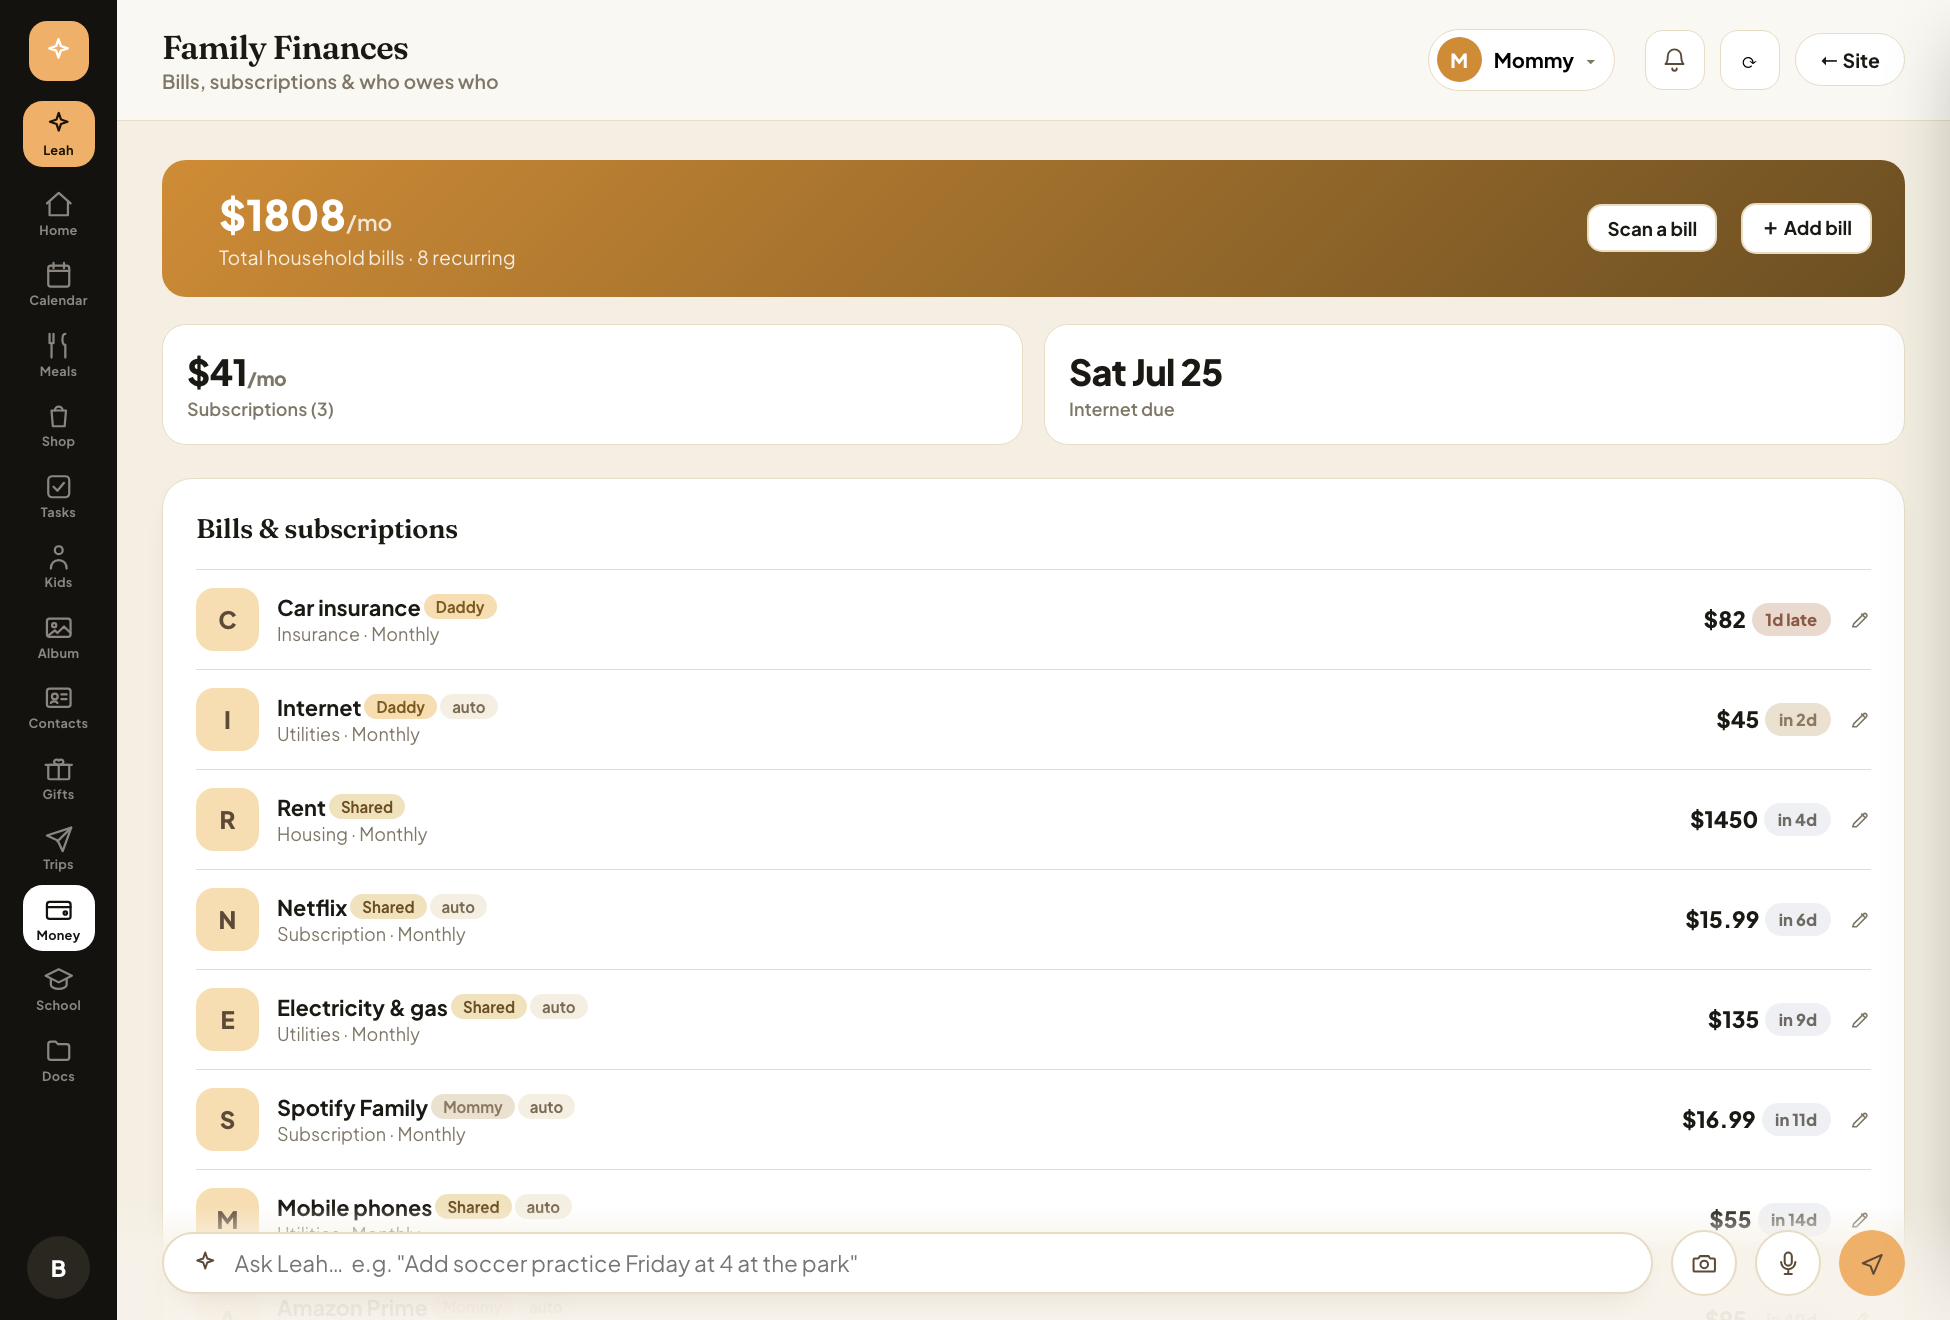The height and width of the screenshot is (1320, 1950).
Task: Edit the Electricity & gas bill
Action: tap(1859, 1020)
